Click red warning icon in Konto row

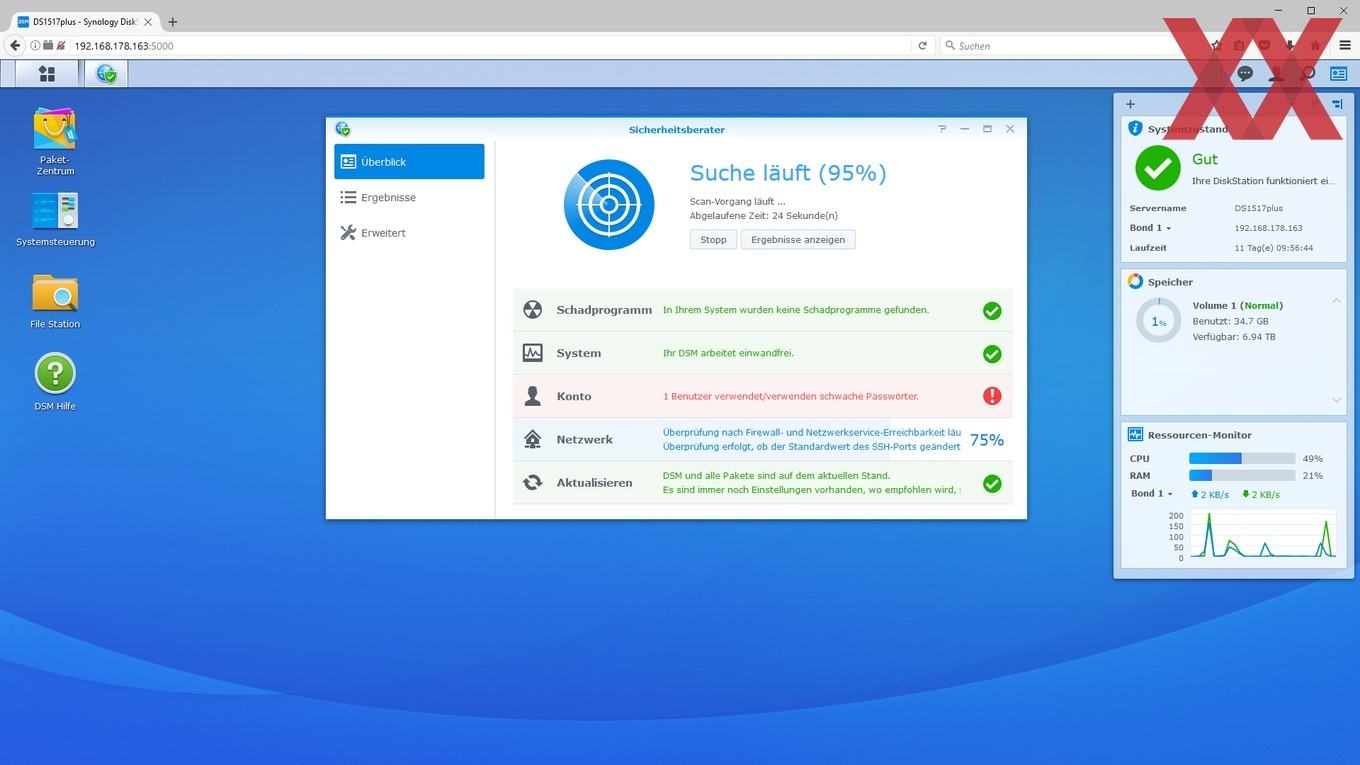pyautogui.click(x=992, y=396)
